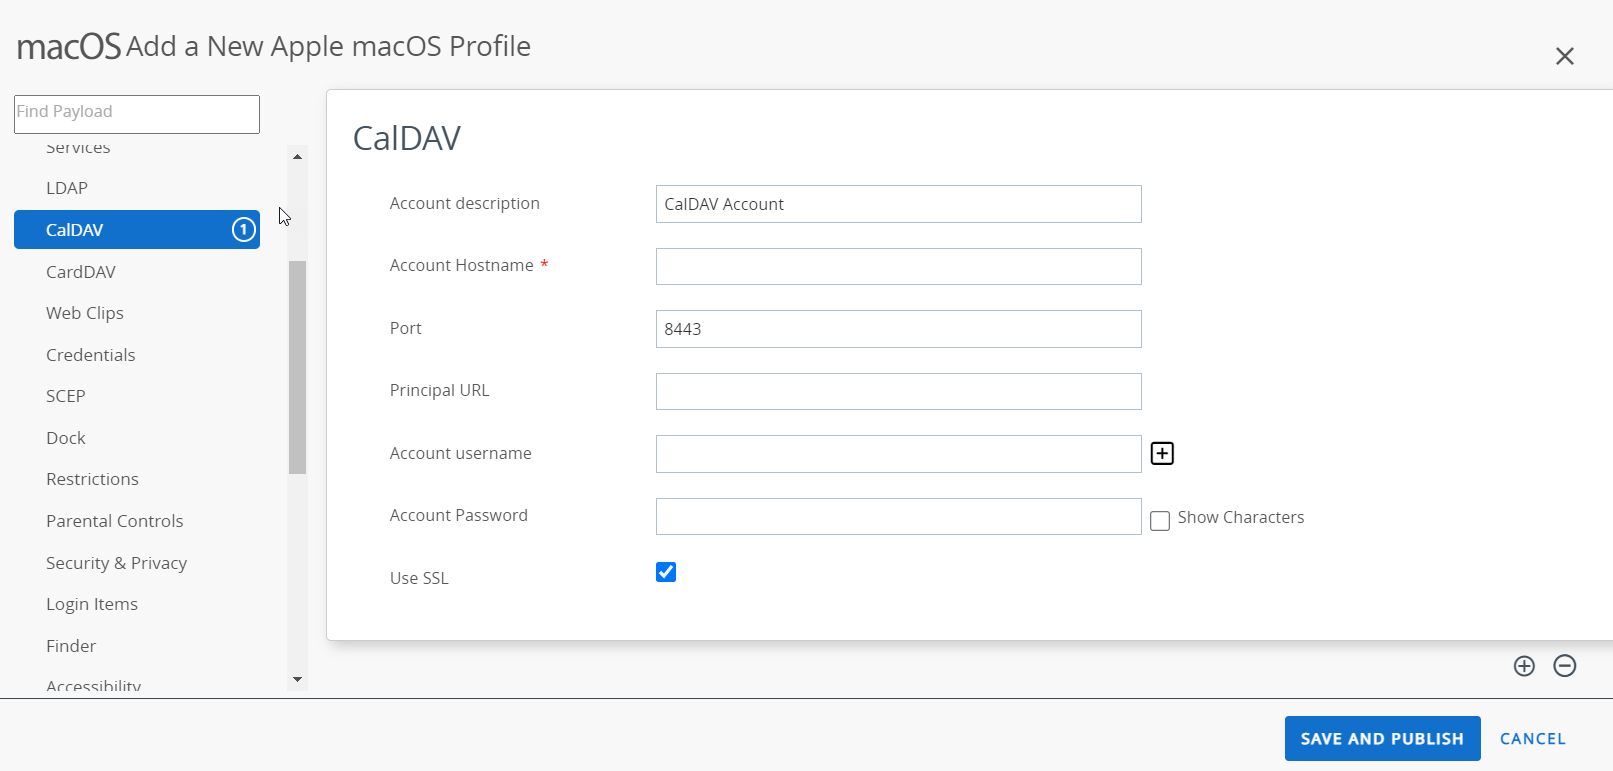Open the CardDAV payload
Viewport: 1613px width, 771px height.
[x=81, y=272]
